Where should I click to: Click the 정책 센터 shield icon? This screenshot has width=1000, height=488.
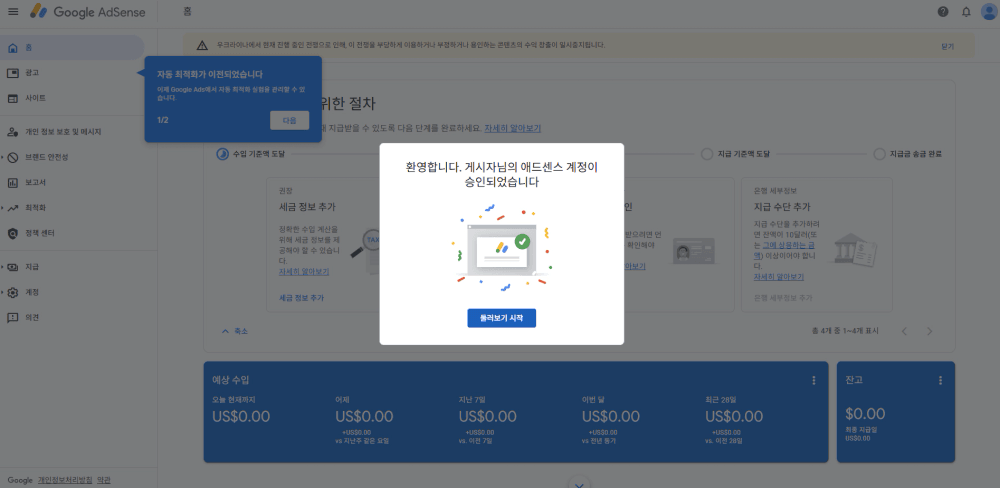pyautogui.click(x=13, y=233)
